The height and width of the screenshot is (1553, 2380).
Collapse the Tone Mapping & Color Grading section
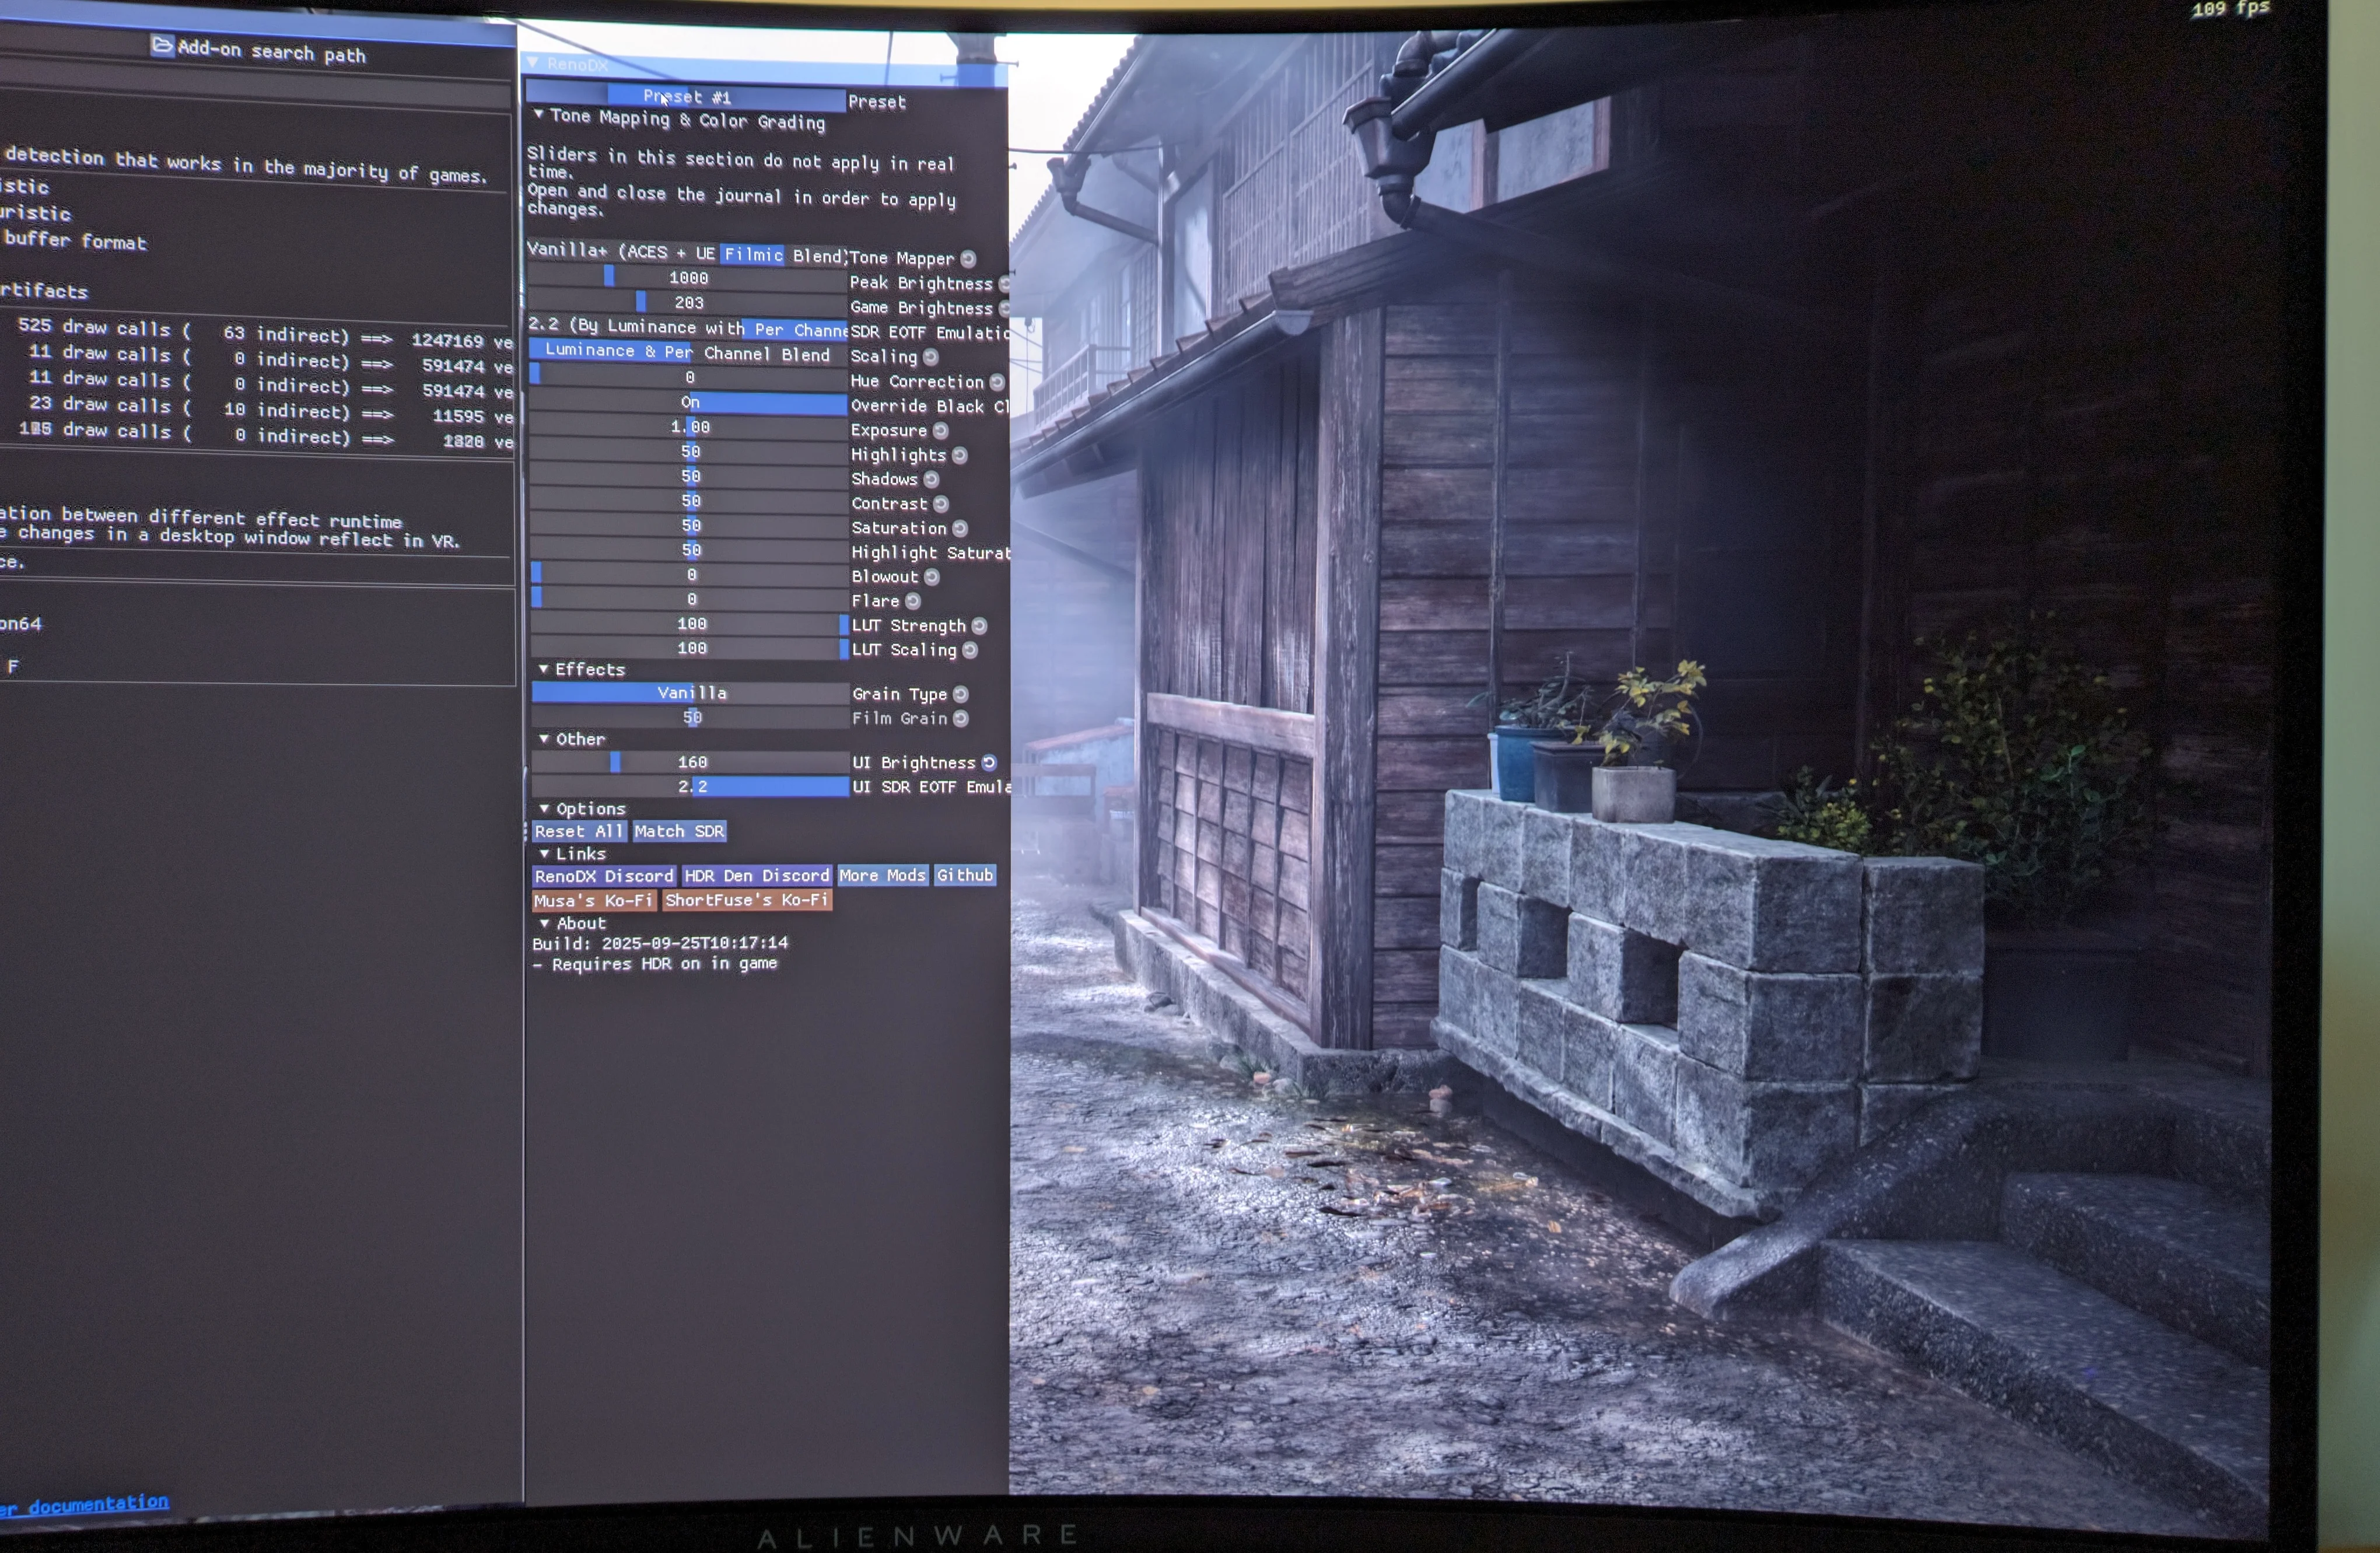pyautogui.click(x=539, y=115)
